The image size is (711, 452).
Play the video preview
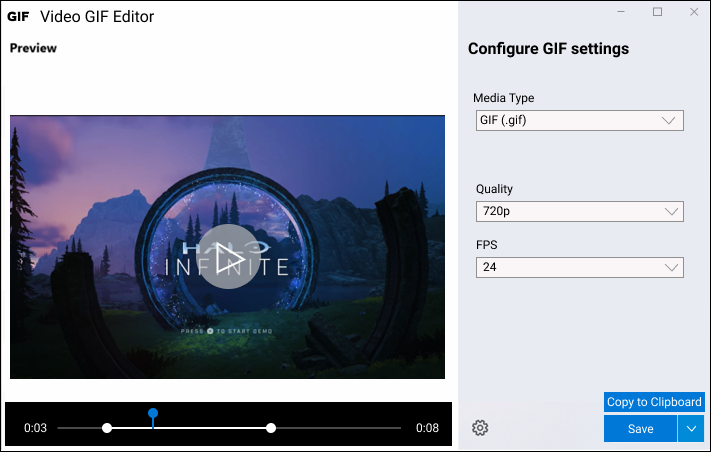tap(229, 257)
